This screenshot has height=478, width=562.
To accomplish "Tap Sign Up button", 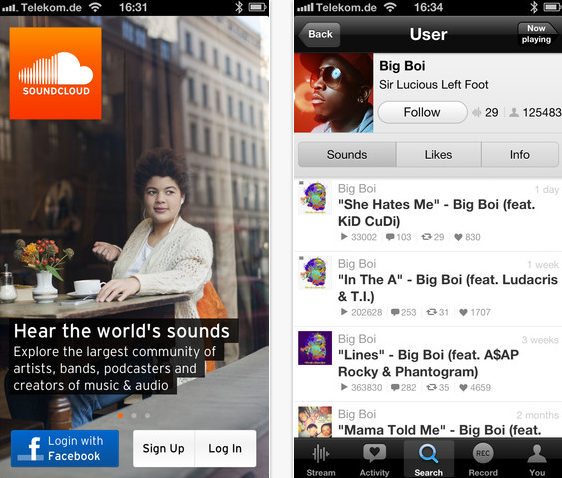I will (164, 448).
